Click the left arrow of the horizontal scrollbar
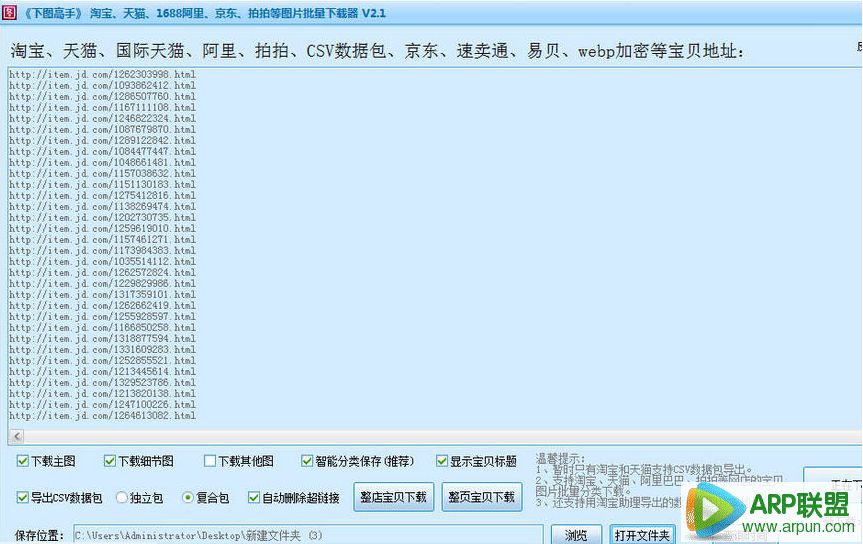This screenshot has width=863, height=544. [x=17, y=437]
